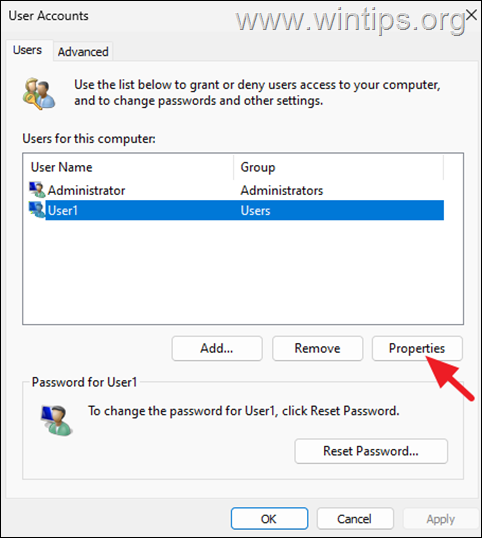The height and width of the screenshot is (538, 482).
Task: Switch to the Advanced tab
Action: tap(83, 52)
